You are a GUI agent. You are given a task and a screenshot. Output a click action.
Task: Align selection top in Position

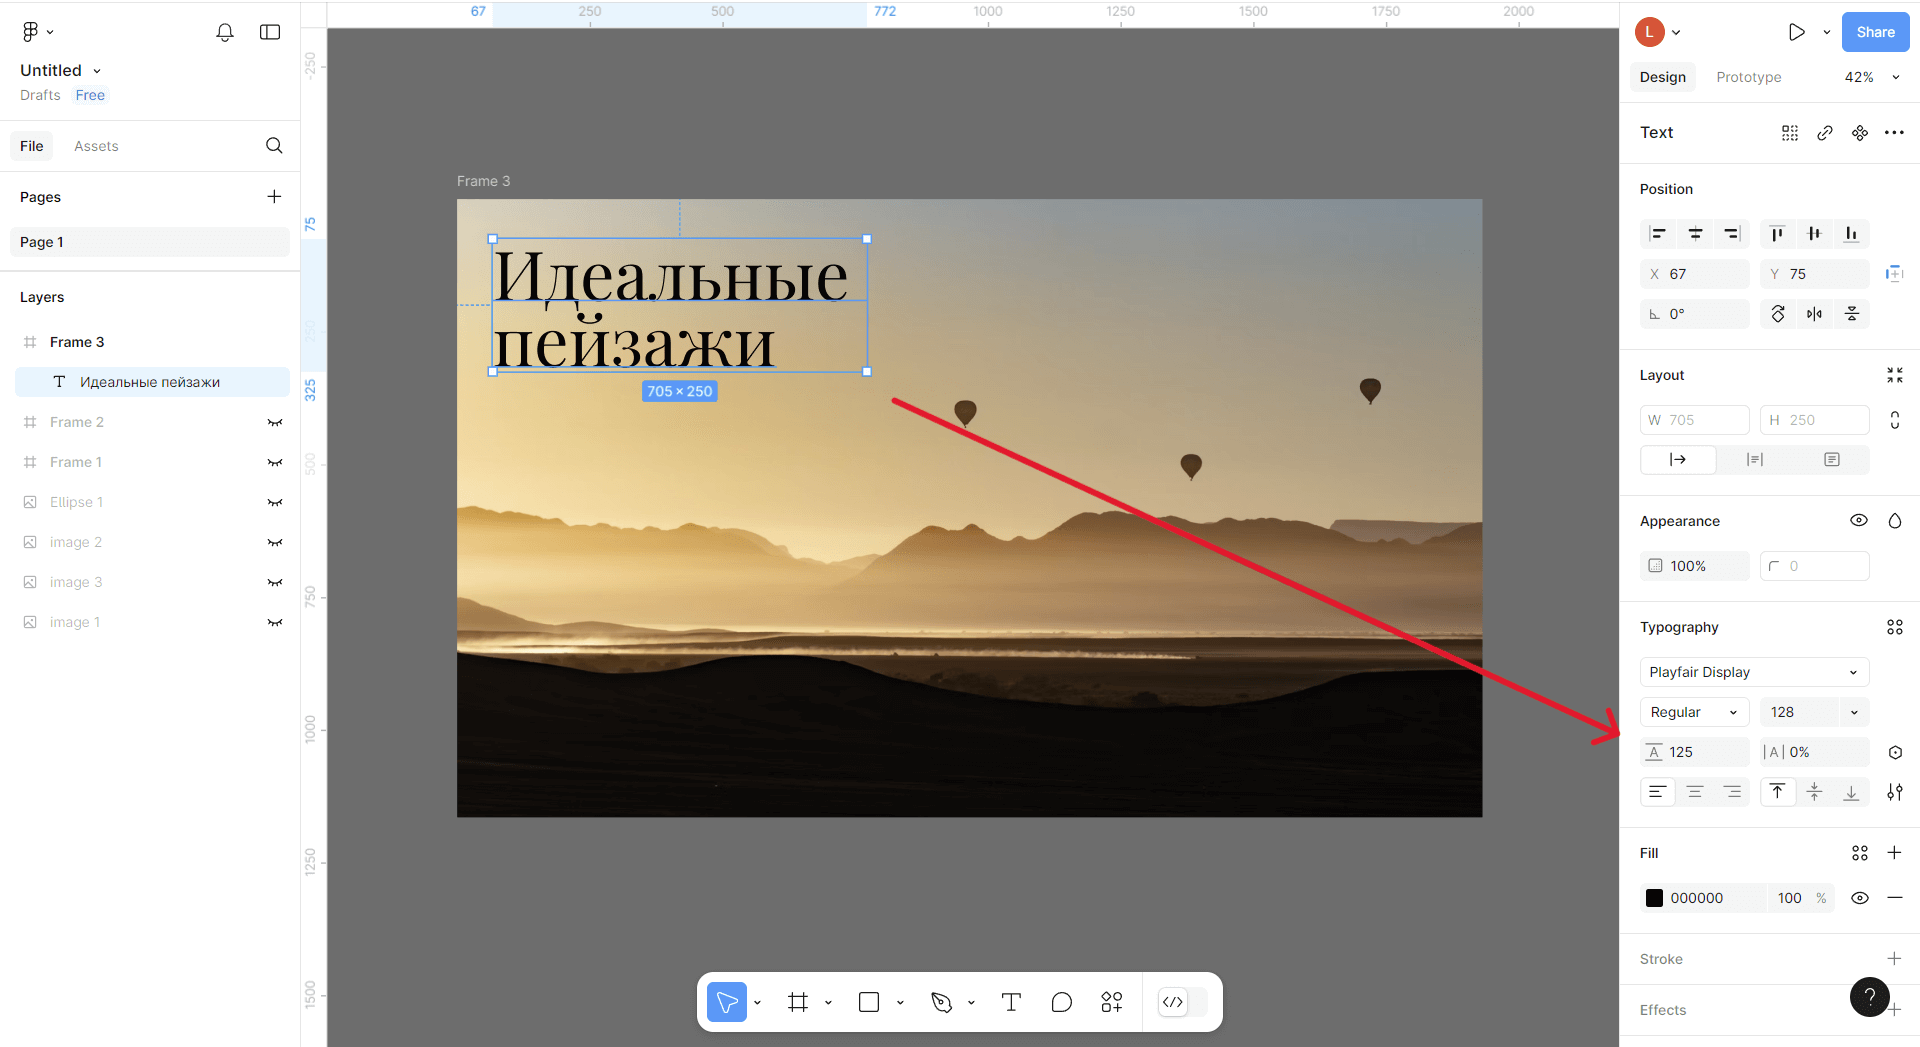pos(1777,234)
